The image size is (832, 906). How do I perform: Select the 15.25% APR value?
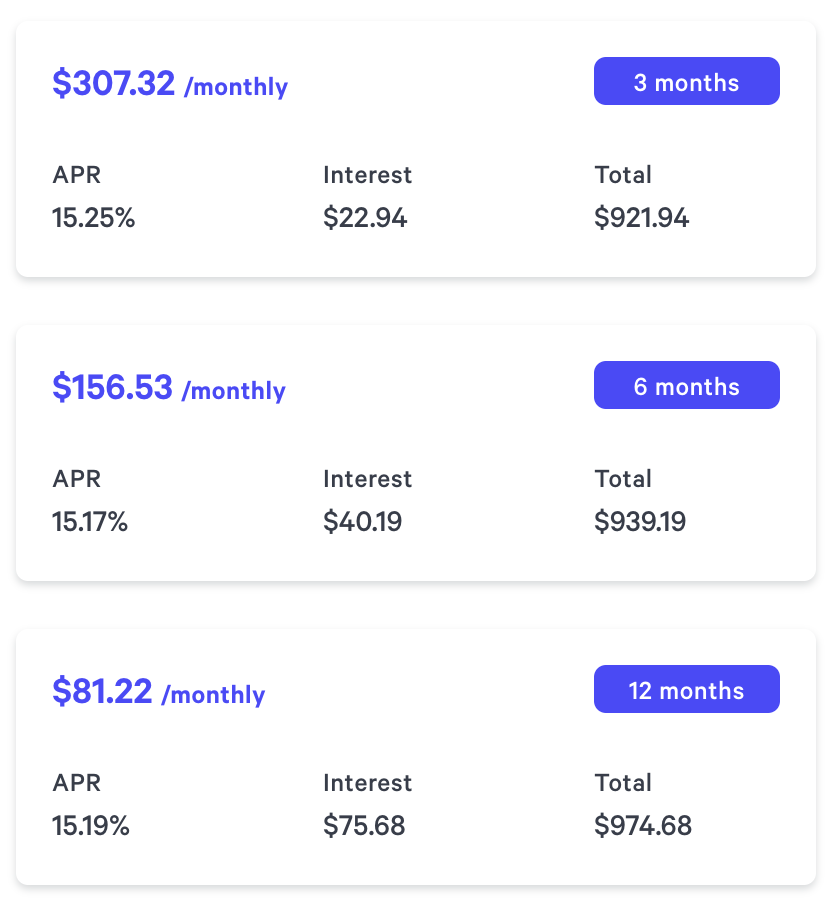[x=94, y=218]
